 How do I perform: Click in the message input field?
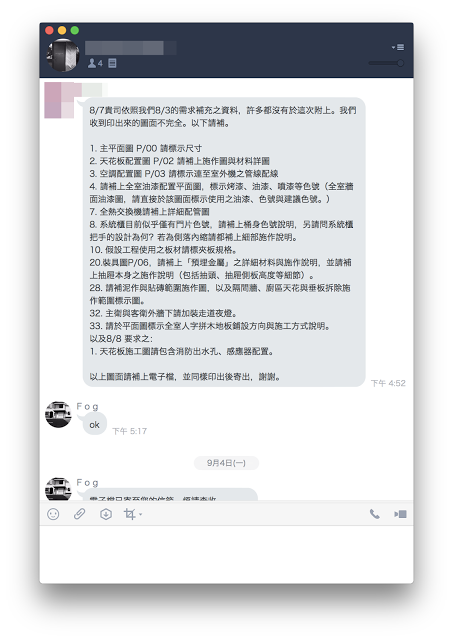(226, 554)
